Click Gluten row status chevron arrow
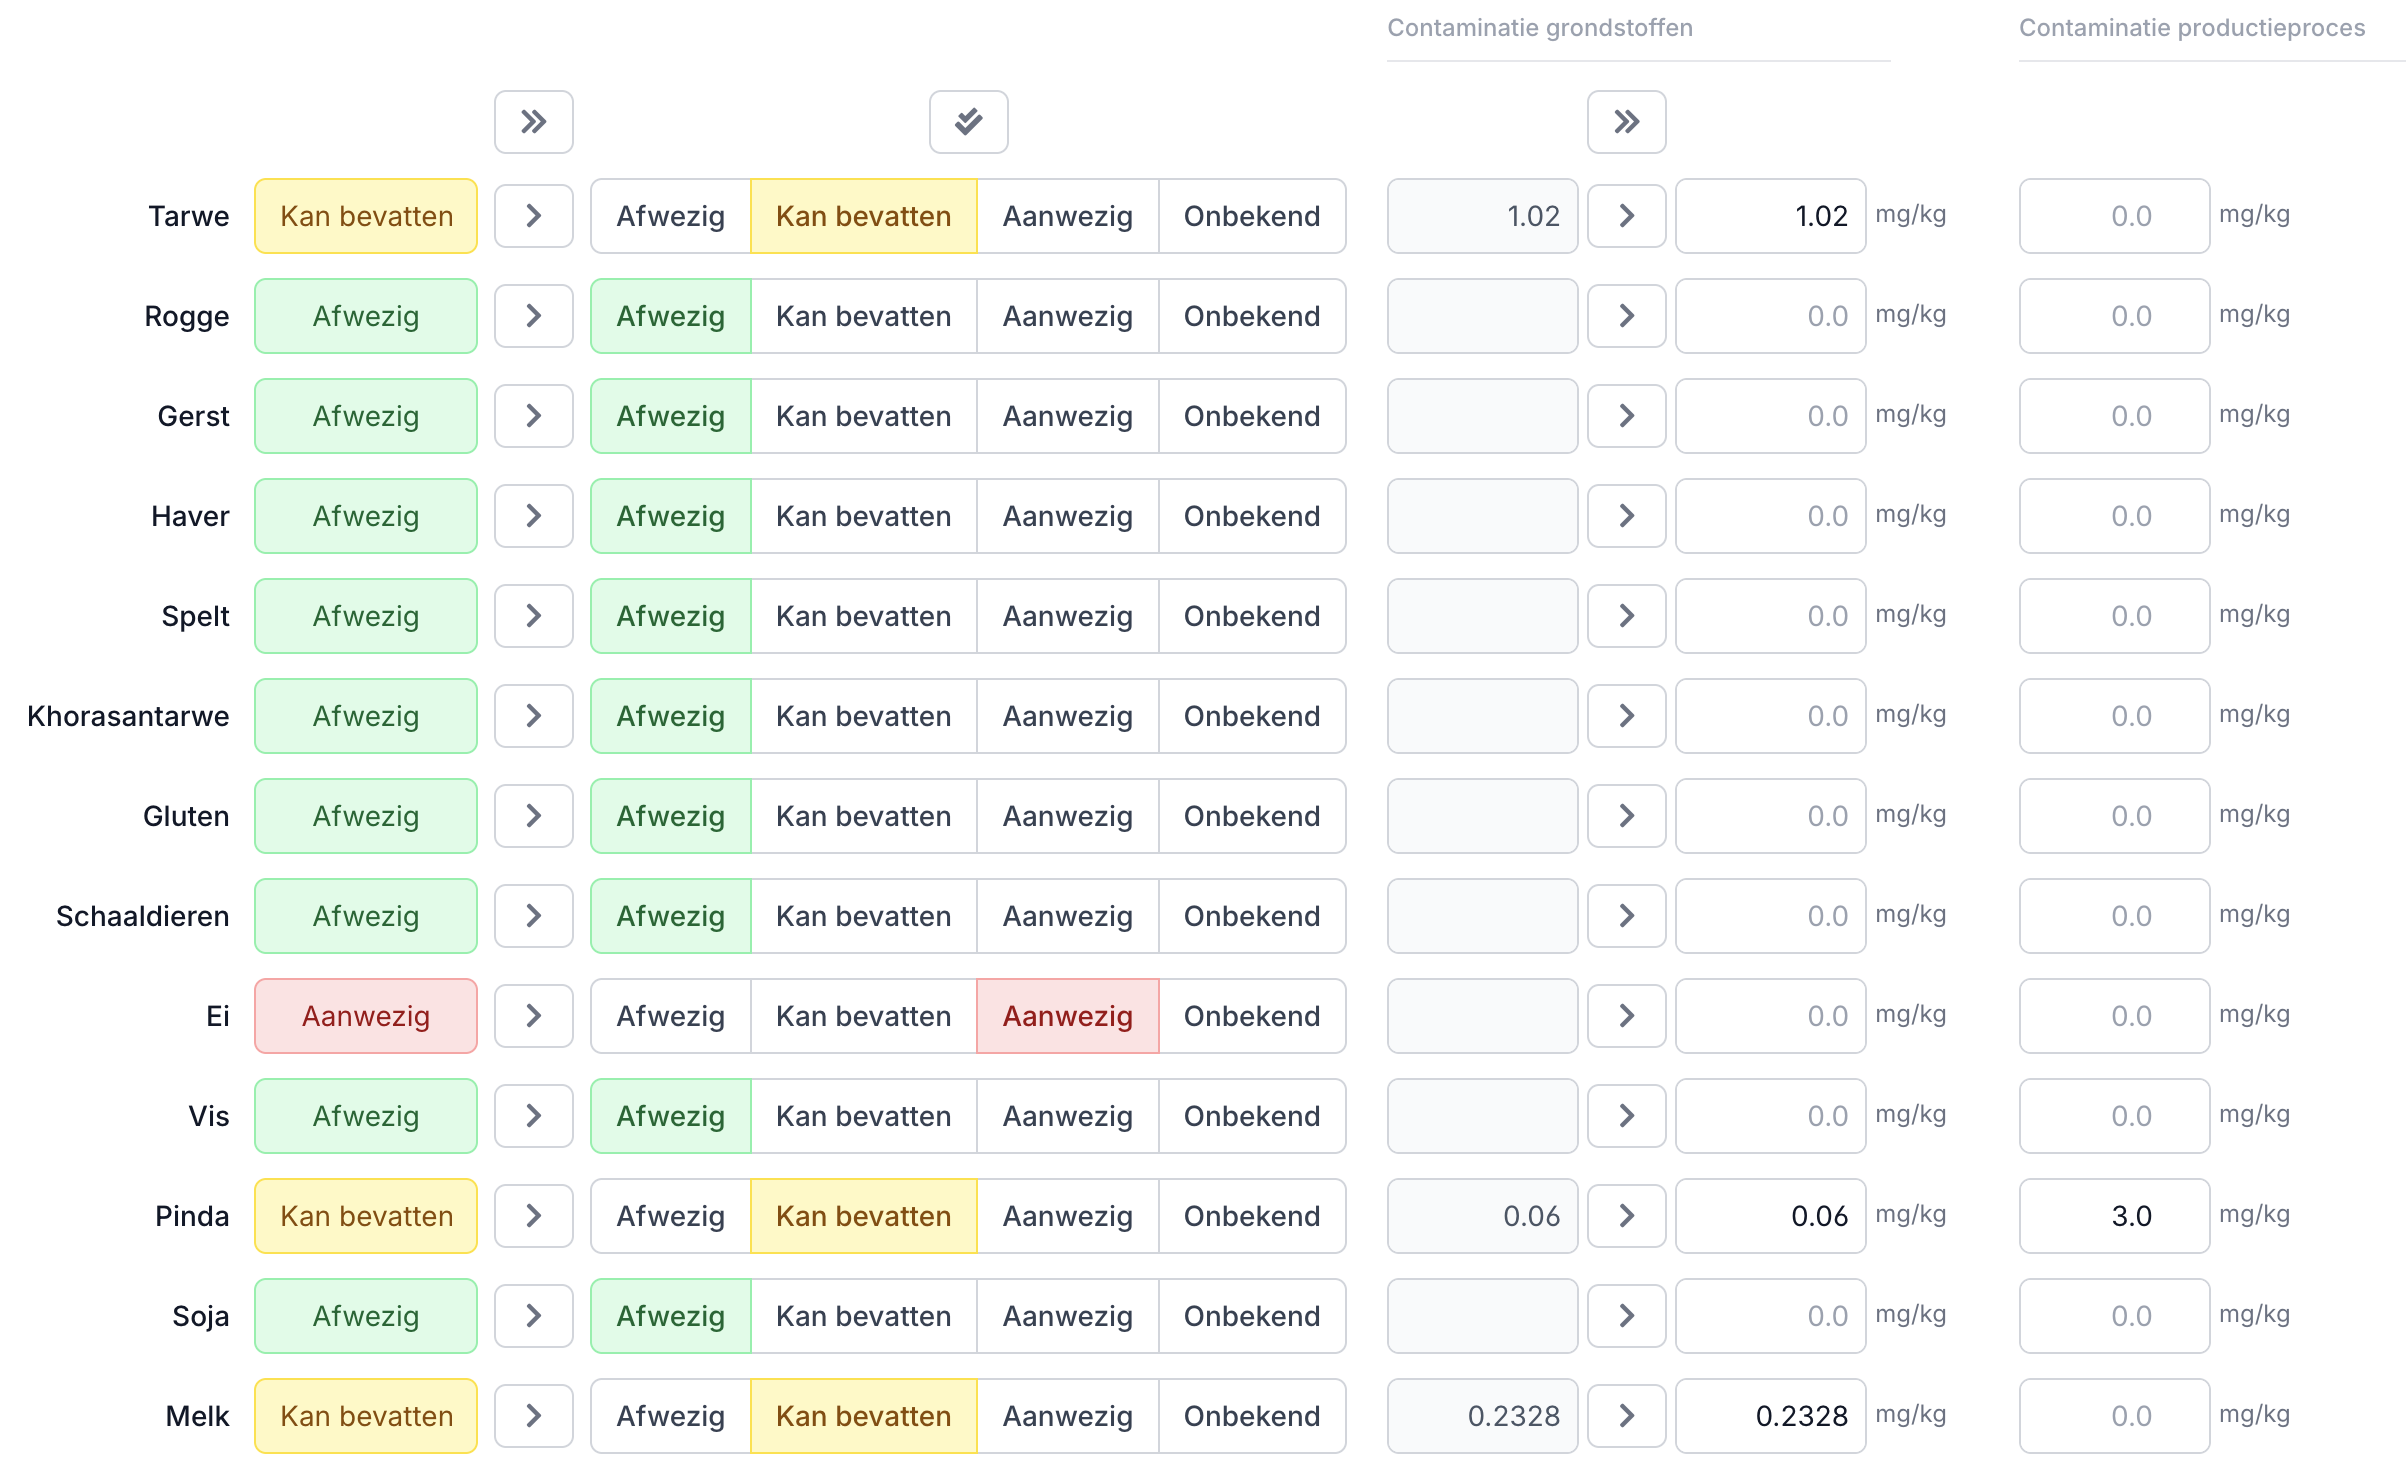Viewport: 2406px width, 1466px height. (x=533, y=816)
